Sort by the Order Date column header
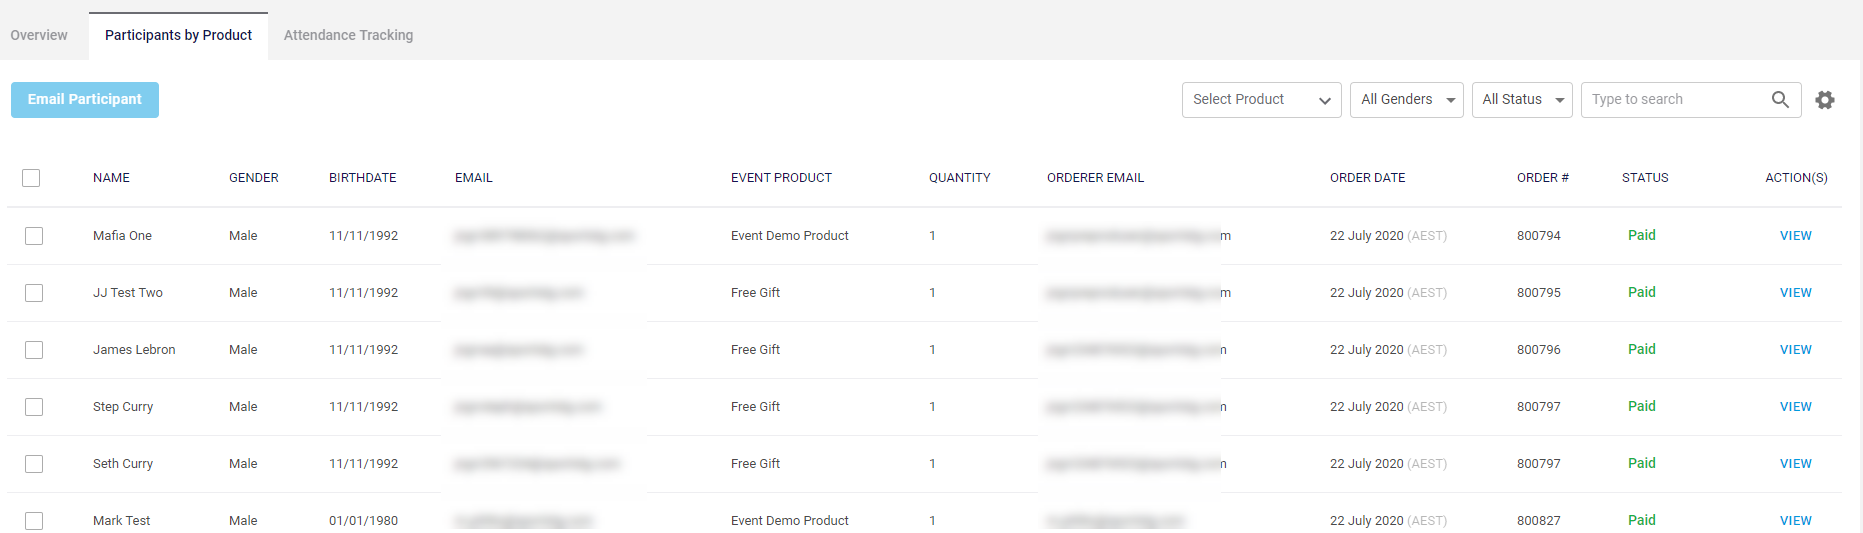 [x=1367, y=178]
